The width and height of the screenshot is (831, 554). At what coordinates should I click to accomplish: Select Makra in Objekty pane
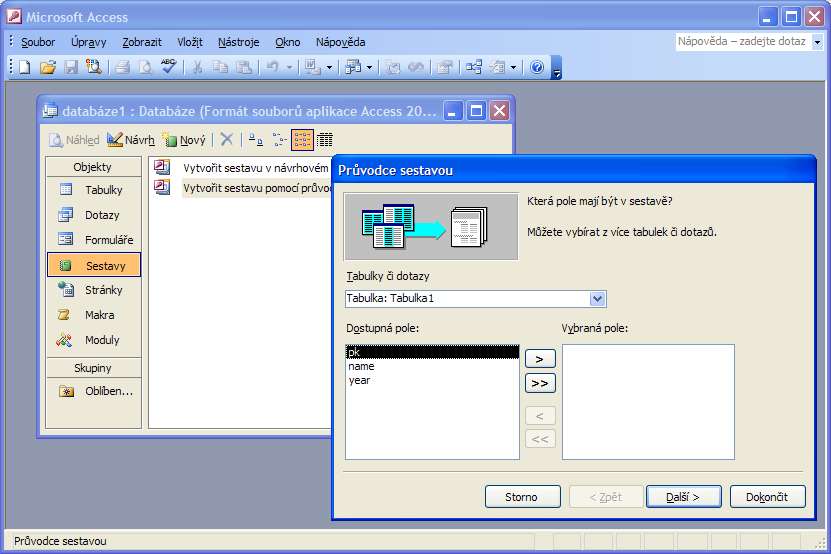[94, 315]
